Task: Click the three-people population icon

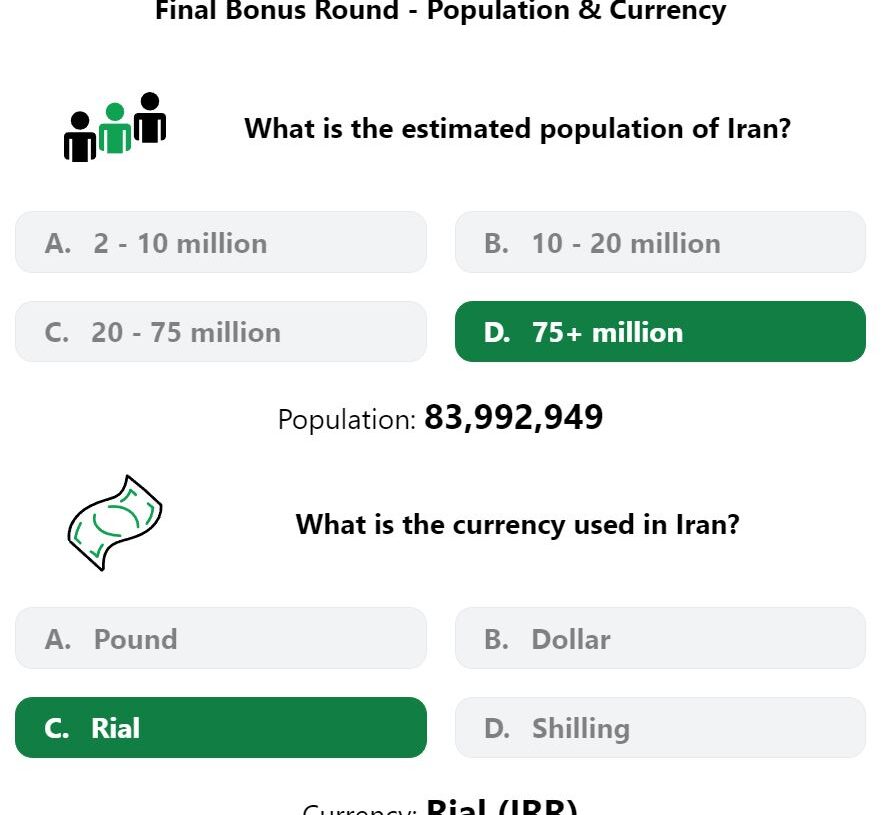Action: point(115,127)
